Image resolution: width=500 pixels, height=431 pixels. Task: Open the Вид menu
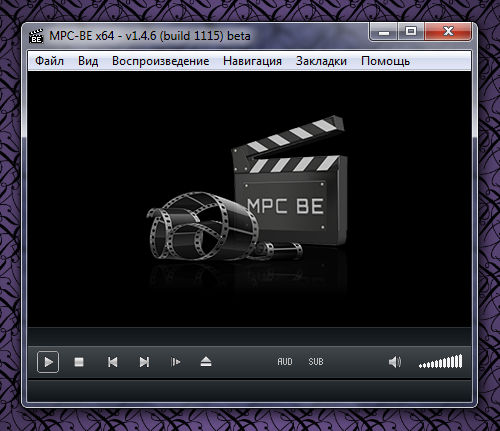pos(88,61)
